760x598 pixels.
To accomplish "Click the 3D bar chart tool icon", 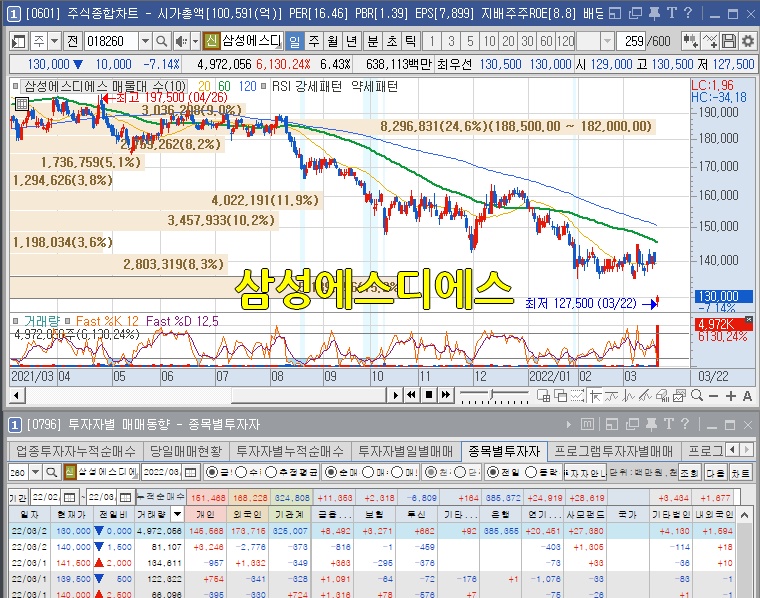I will click(662, 396).
